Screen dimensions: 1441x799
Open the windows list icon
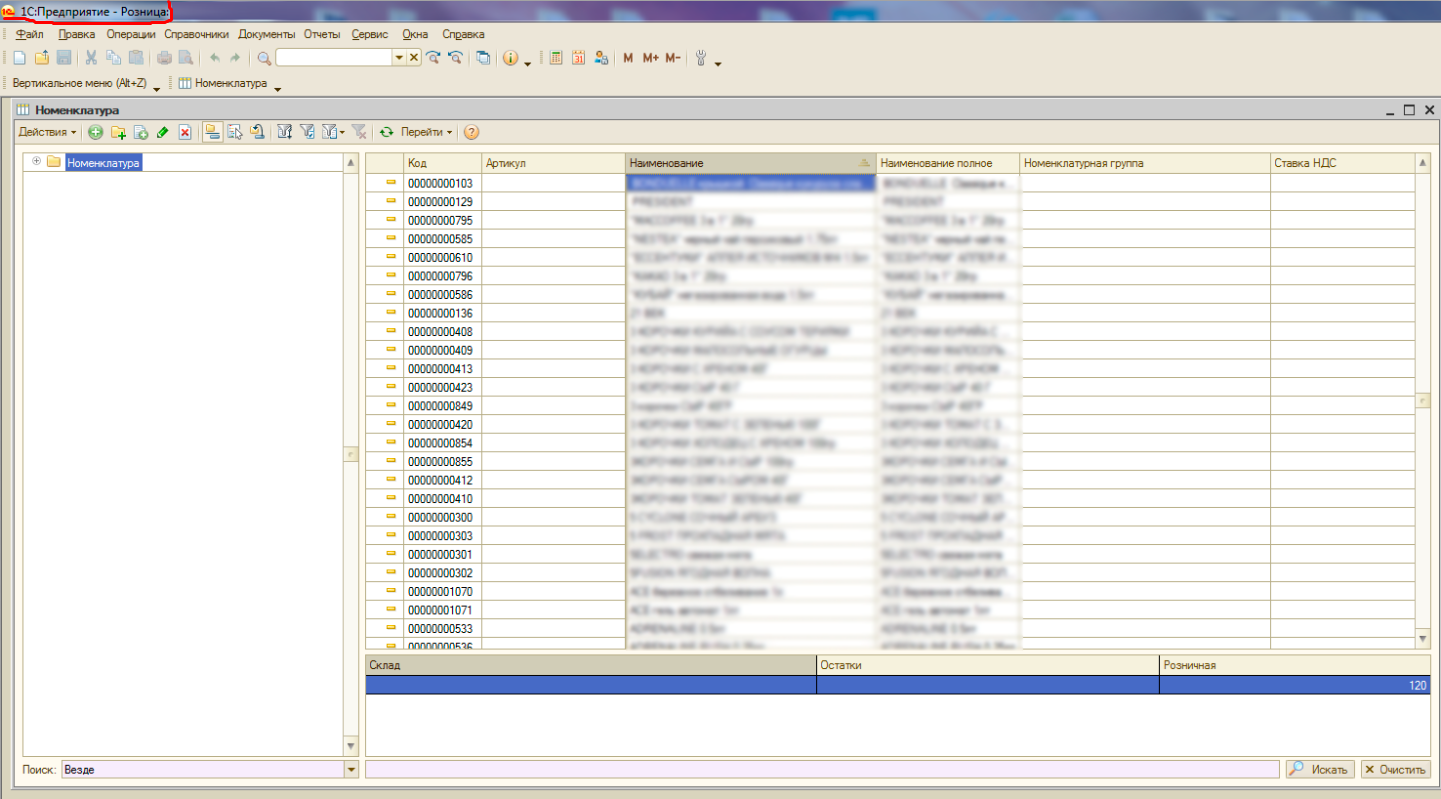(x=483, y=58)
